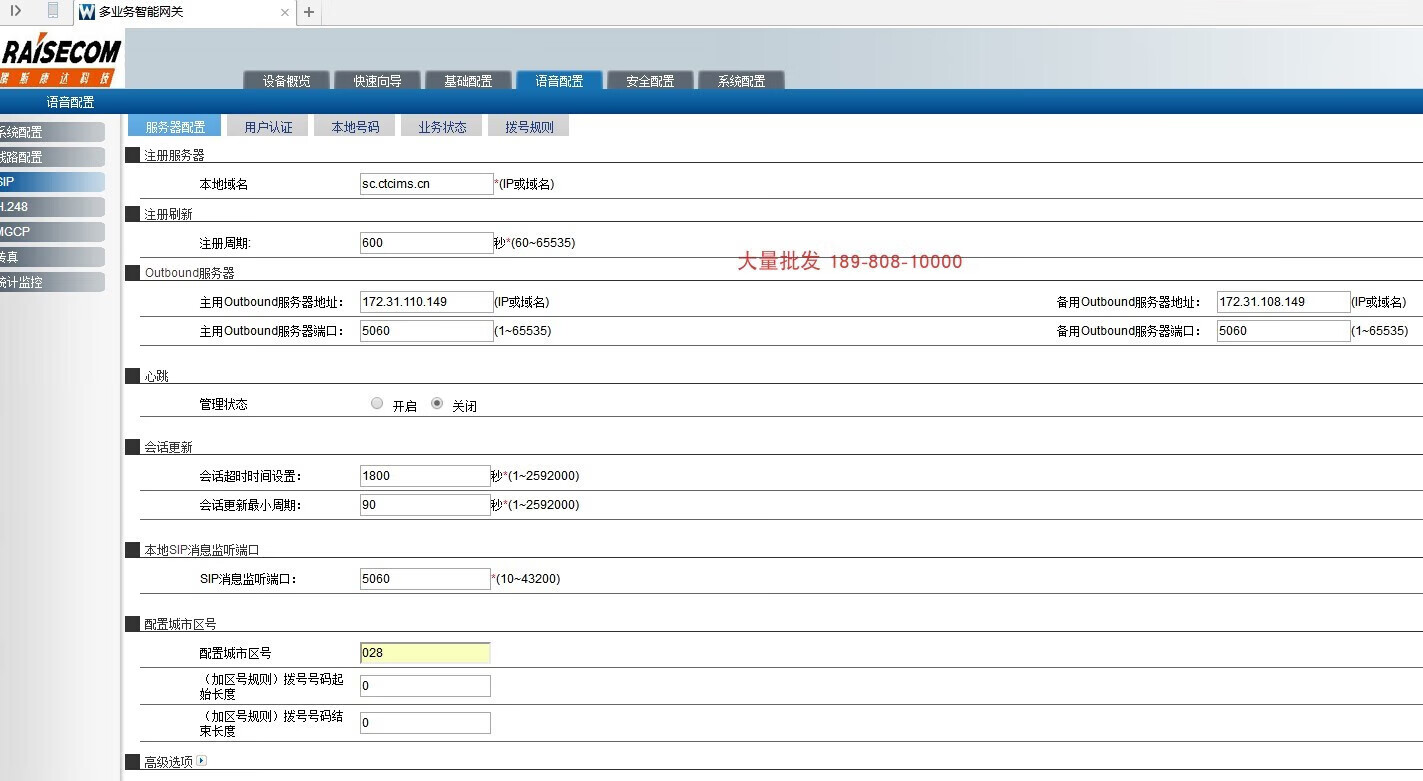The image size is (1423, 781).
Task: Click the 配置城市区号 input field
Action: click(426, 653)
